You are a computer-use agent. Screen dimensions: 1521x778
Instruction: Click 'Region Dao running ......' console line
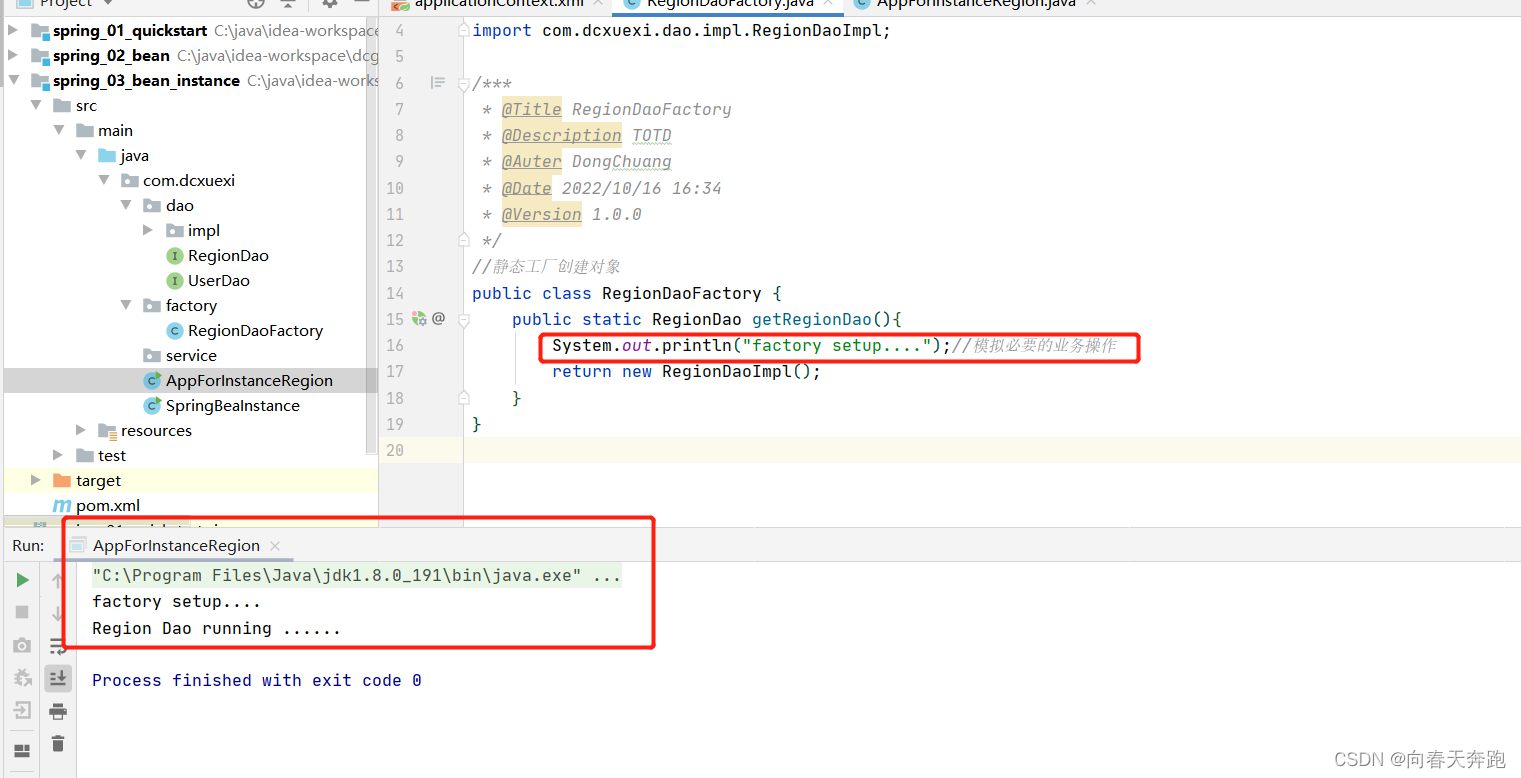point(216,629)
